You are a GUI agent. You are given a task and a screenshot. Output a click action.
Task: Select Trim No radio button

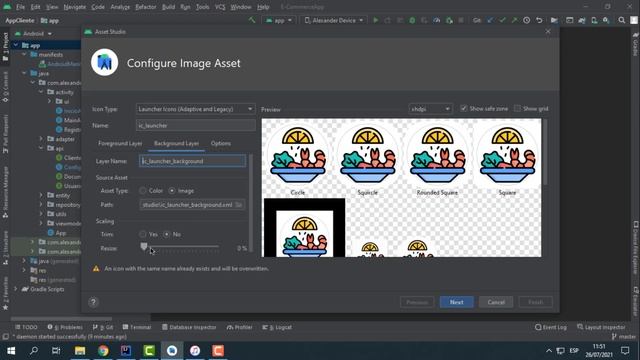(167, 234)
